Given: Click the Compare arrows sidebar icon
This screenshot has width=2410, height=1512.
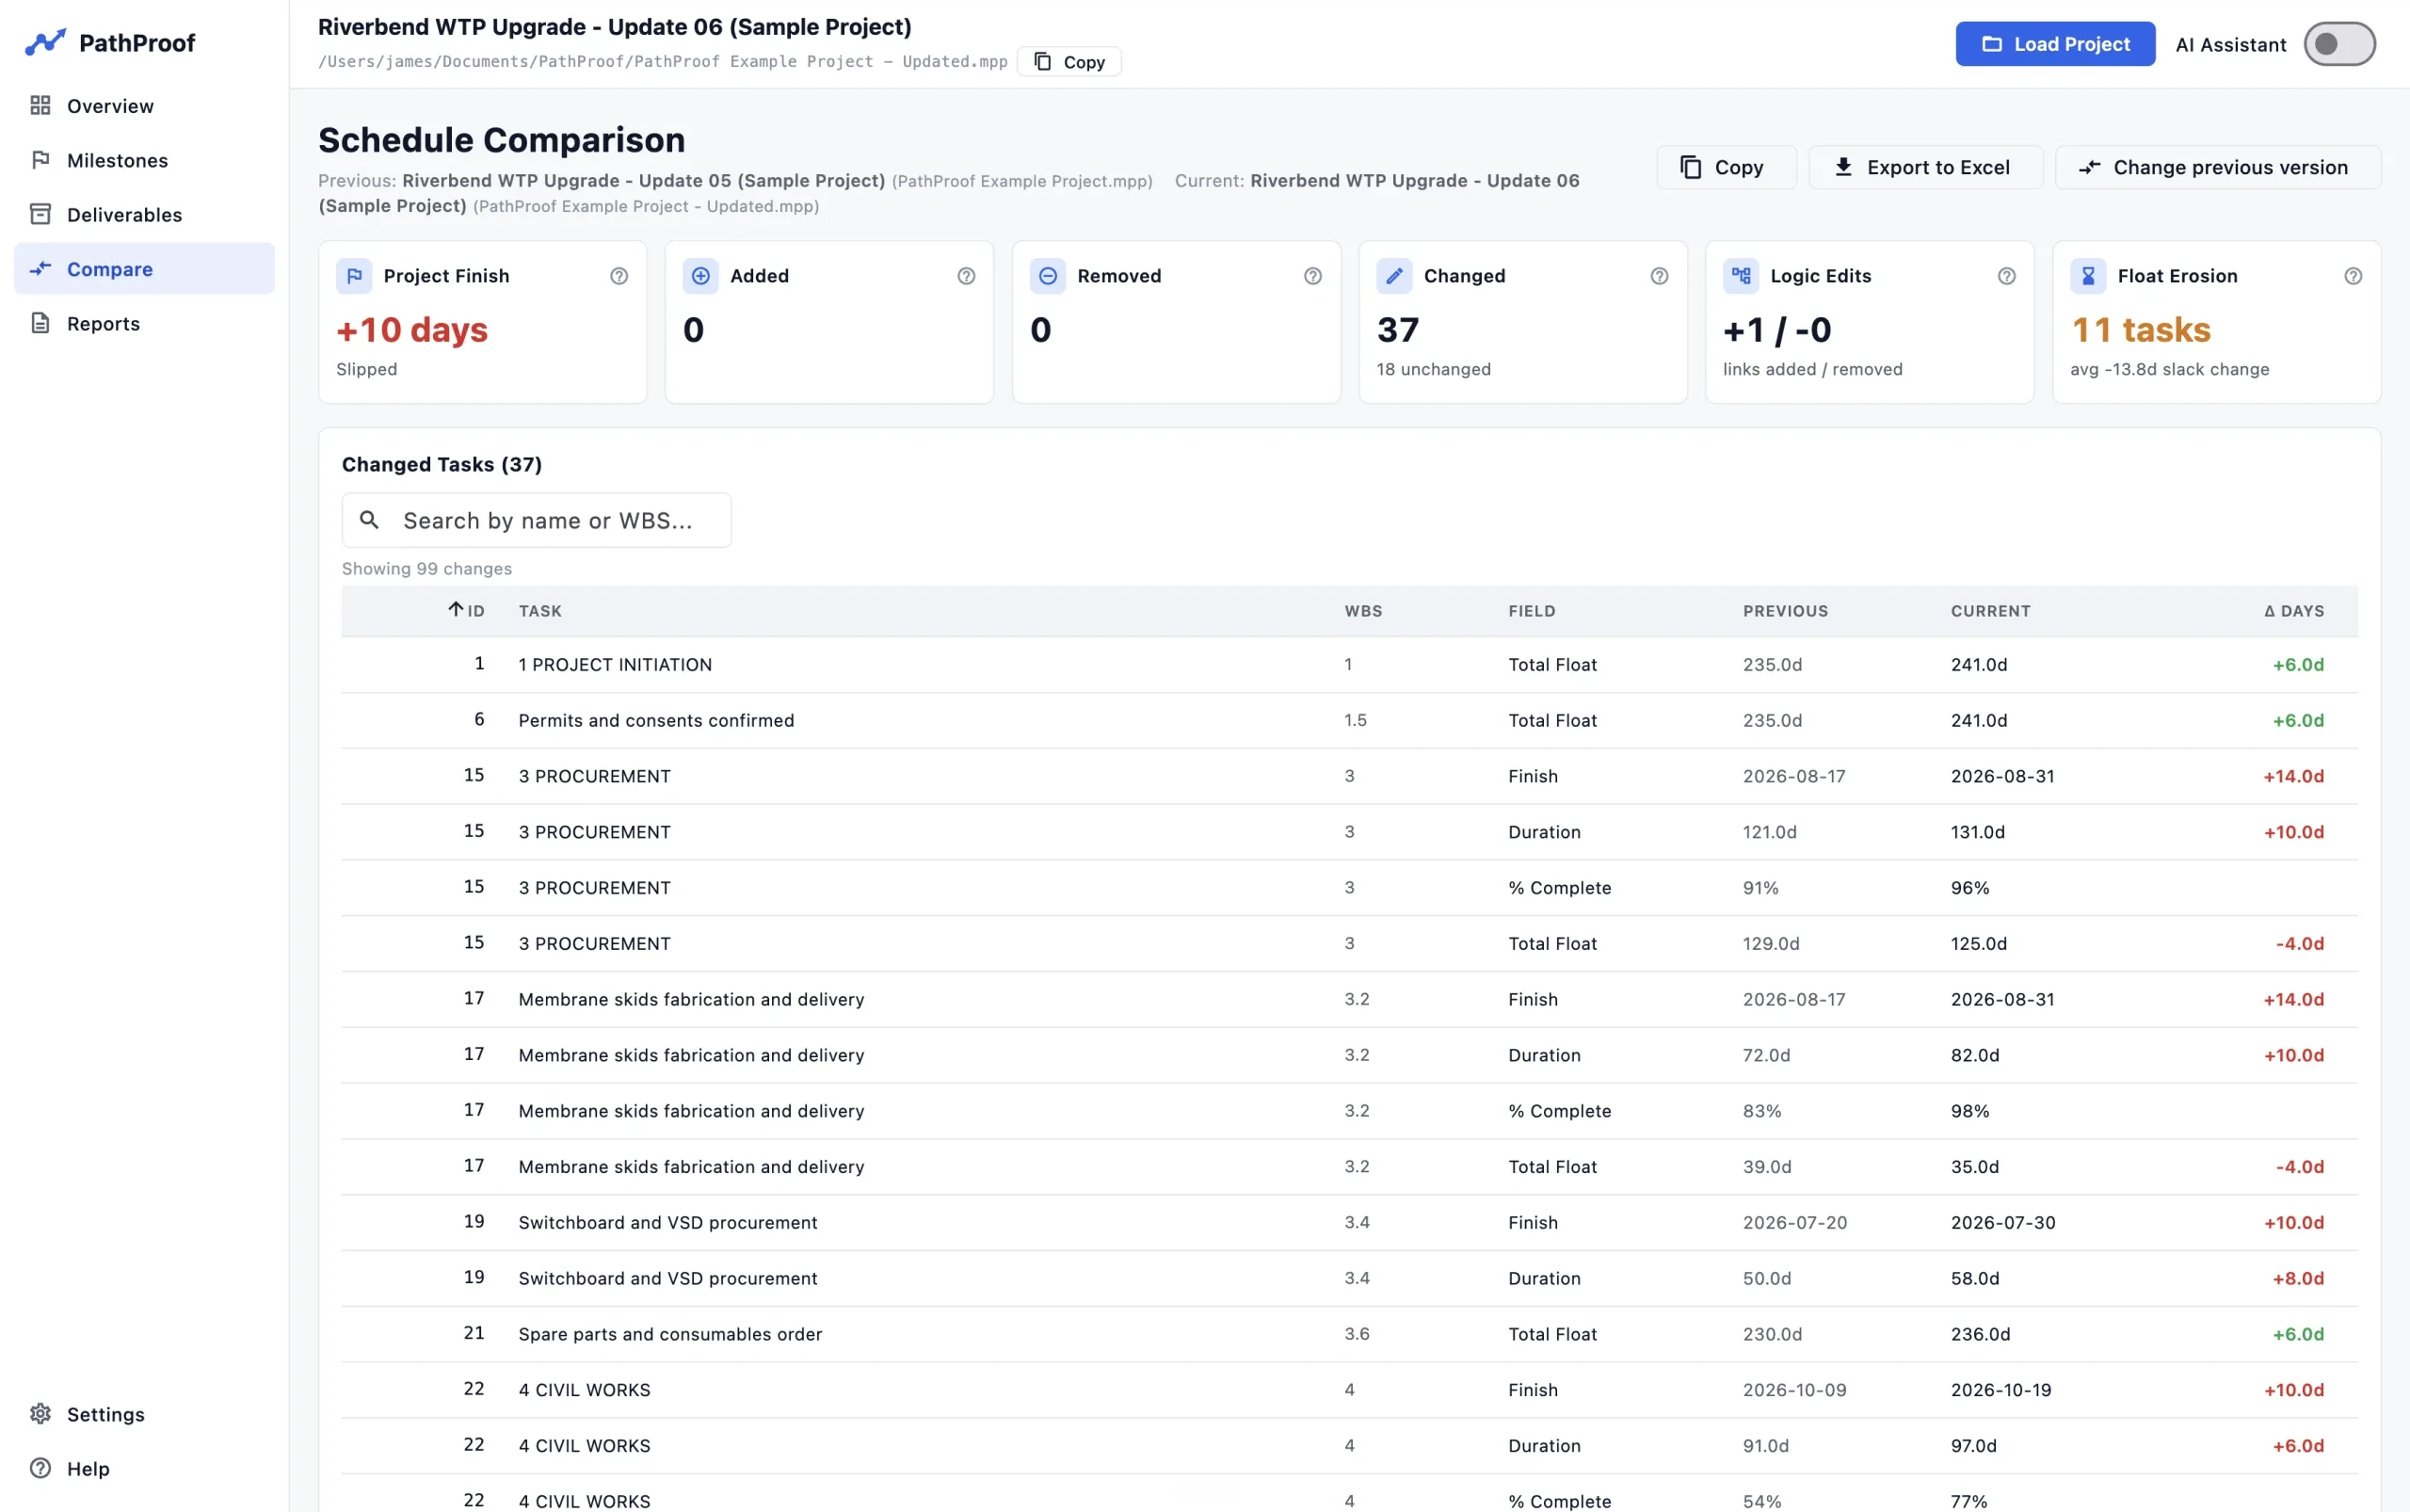Looking at the screenshot, I should tap(40, 268).
